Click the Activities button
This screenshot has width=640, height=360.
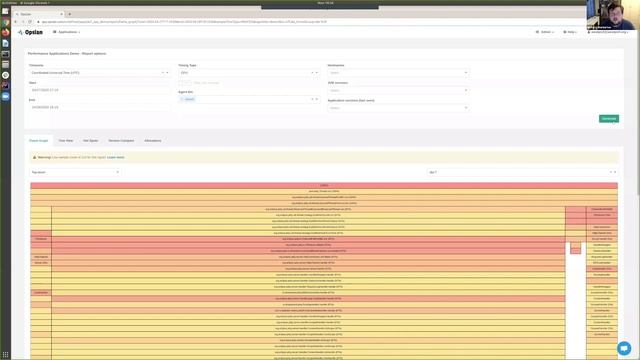(9, 2)
